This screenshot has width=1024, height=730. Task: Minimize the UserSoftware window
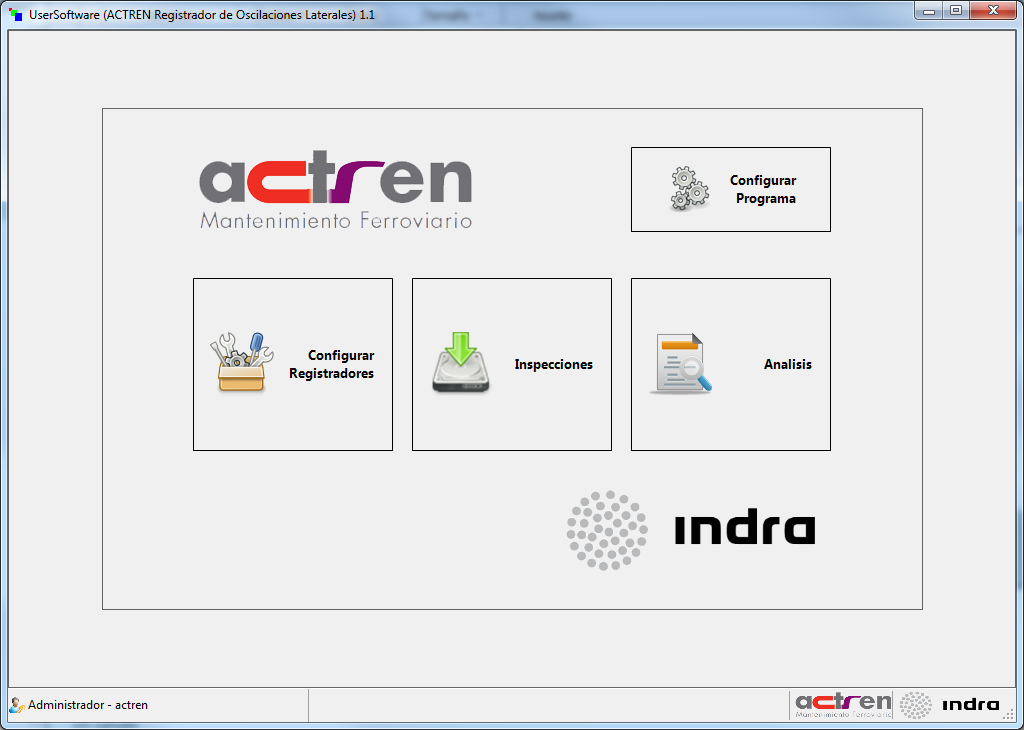(x=929, y=10)
